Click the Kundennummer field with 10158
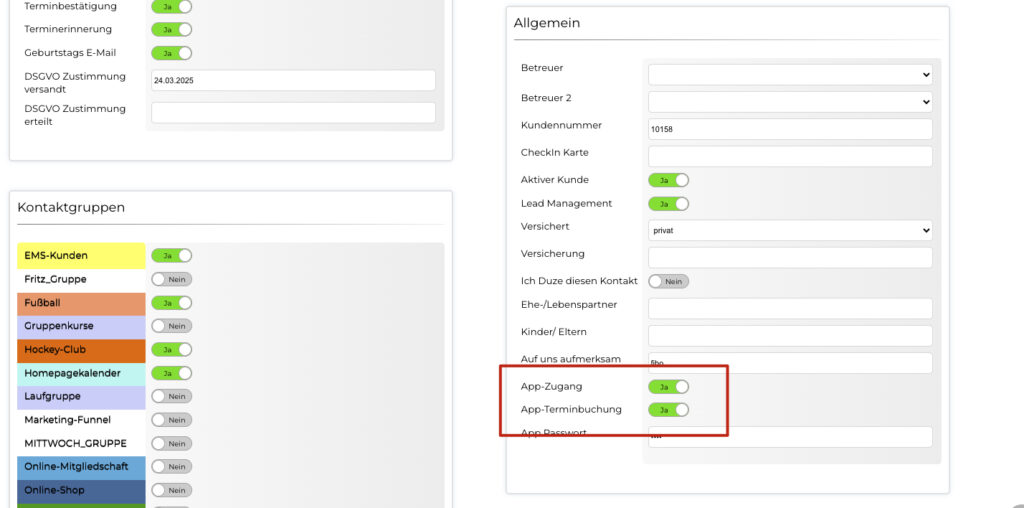 click(790, 129)
